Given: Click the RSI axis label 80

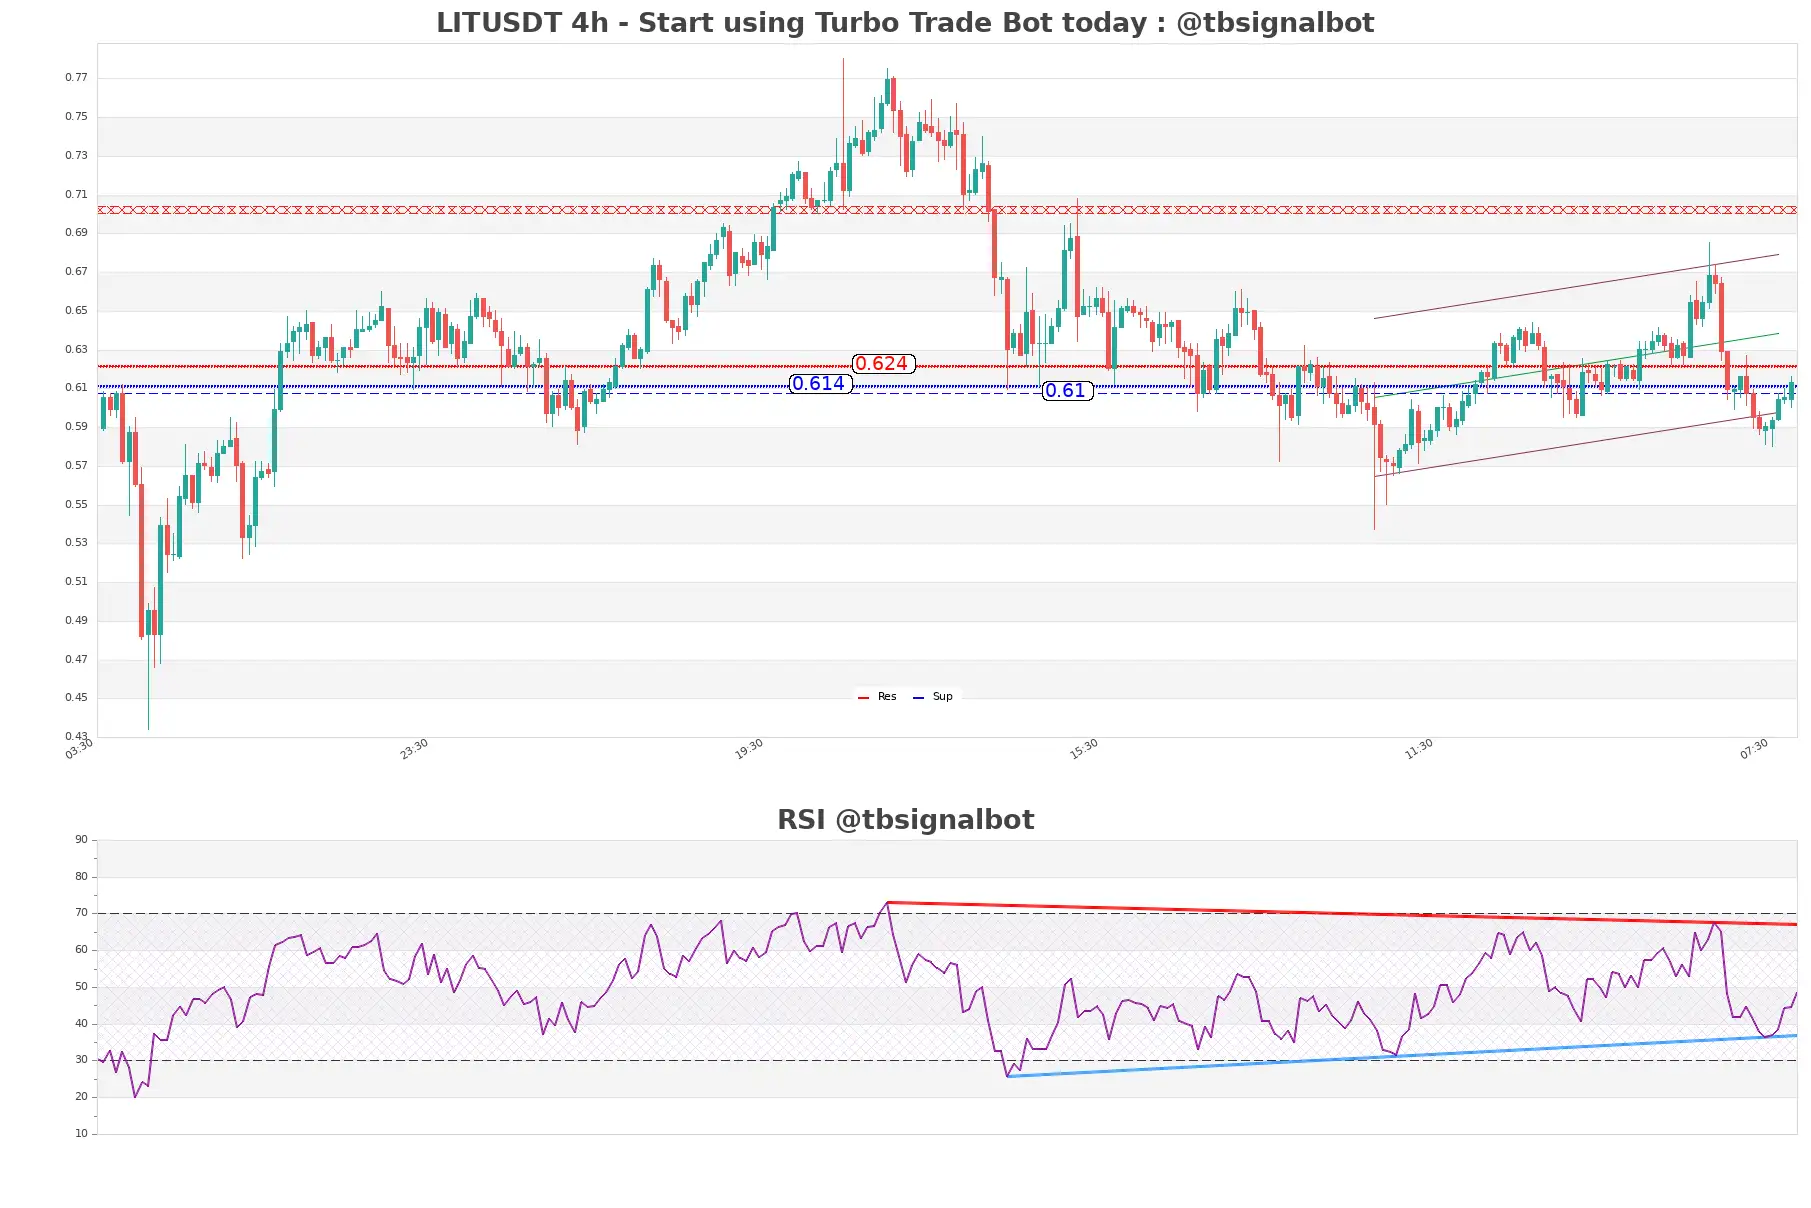Looking at the screenshot, I should click(x=81, y=877).
